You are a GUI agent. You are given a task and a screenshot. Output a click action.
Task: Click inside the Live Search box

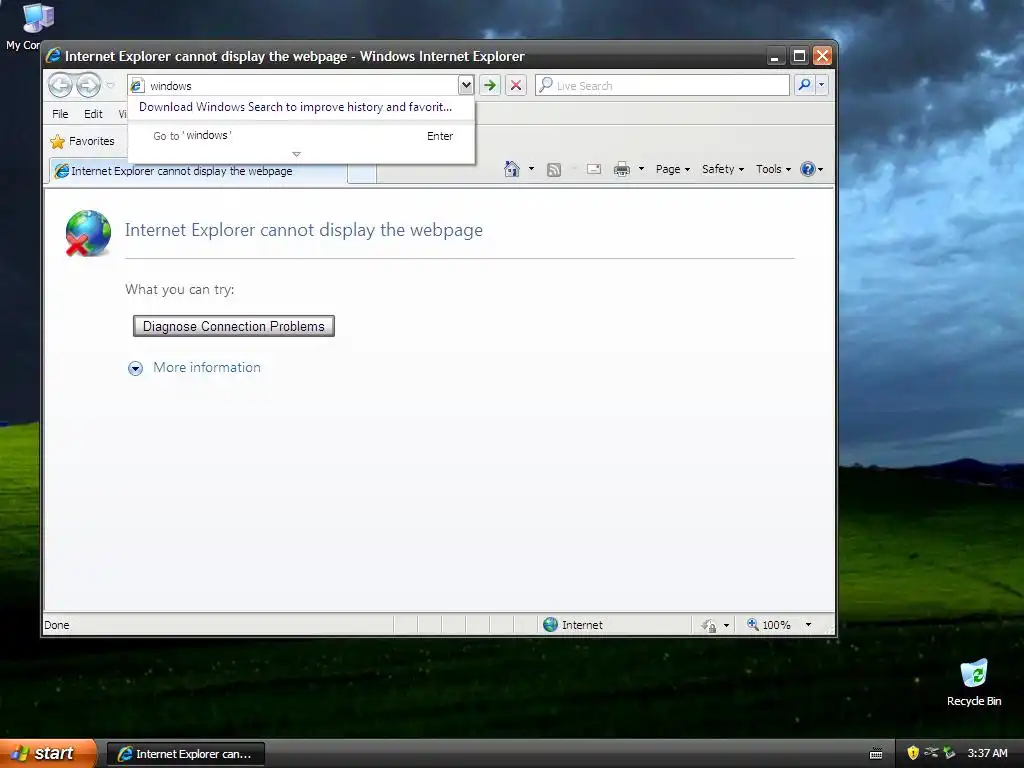(662, 86)
